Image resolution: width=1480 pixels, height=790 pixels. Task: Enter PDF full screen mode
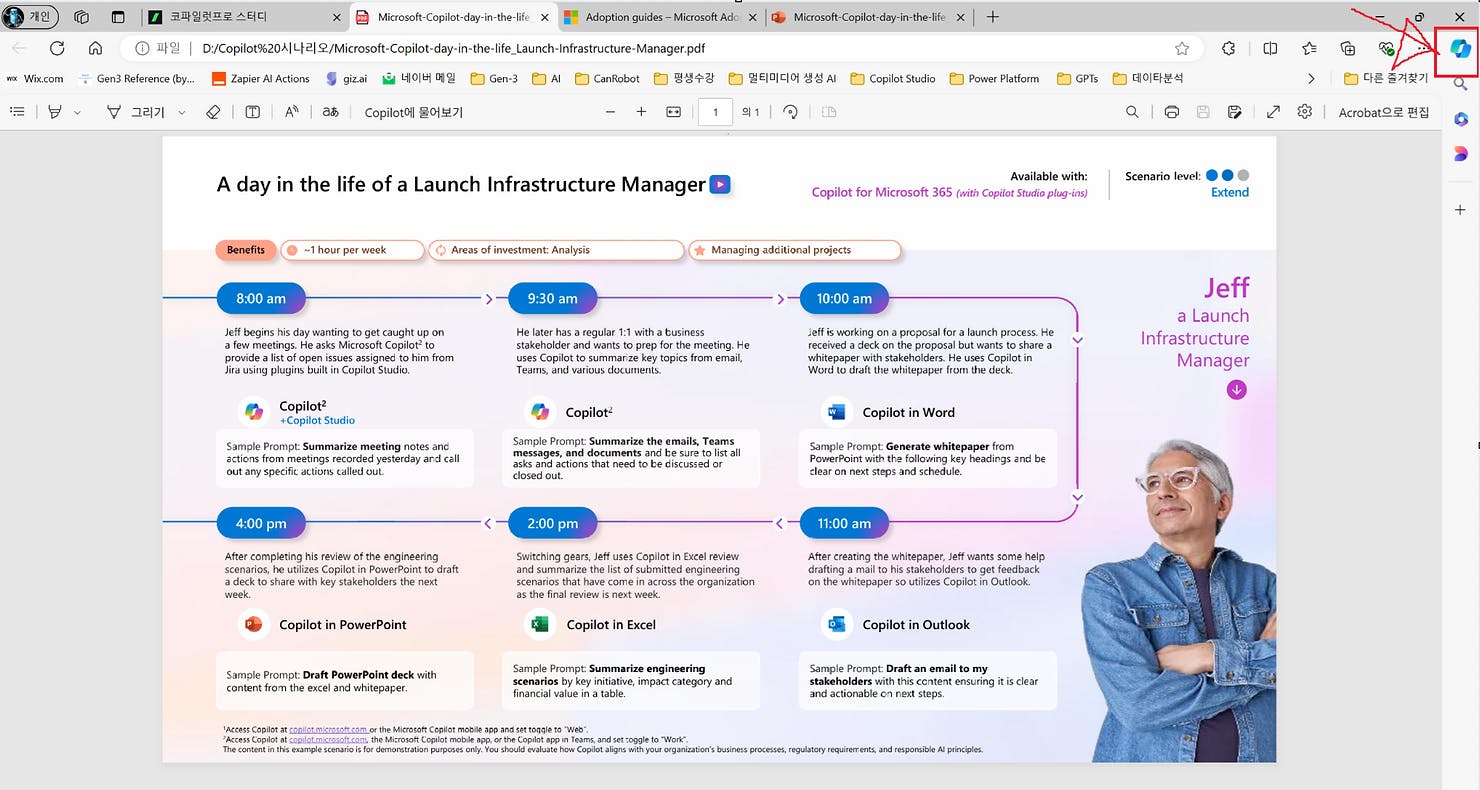click(x=1273, y=112)
